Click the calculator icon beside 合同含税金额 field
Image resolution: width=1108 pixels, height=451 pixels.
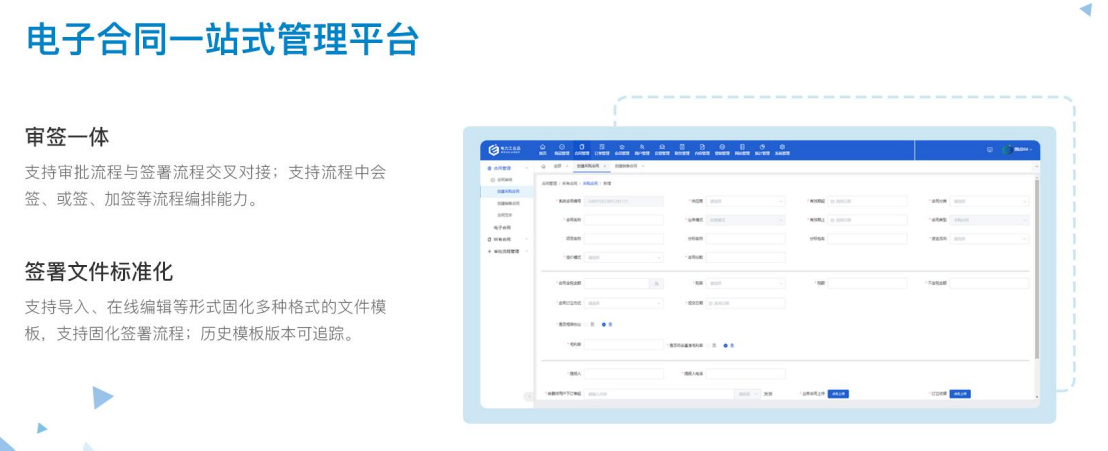point(656,283)
